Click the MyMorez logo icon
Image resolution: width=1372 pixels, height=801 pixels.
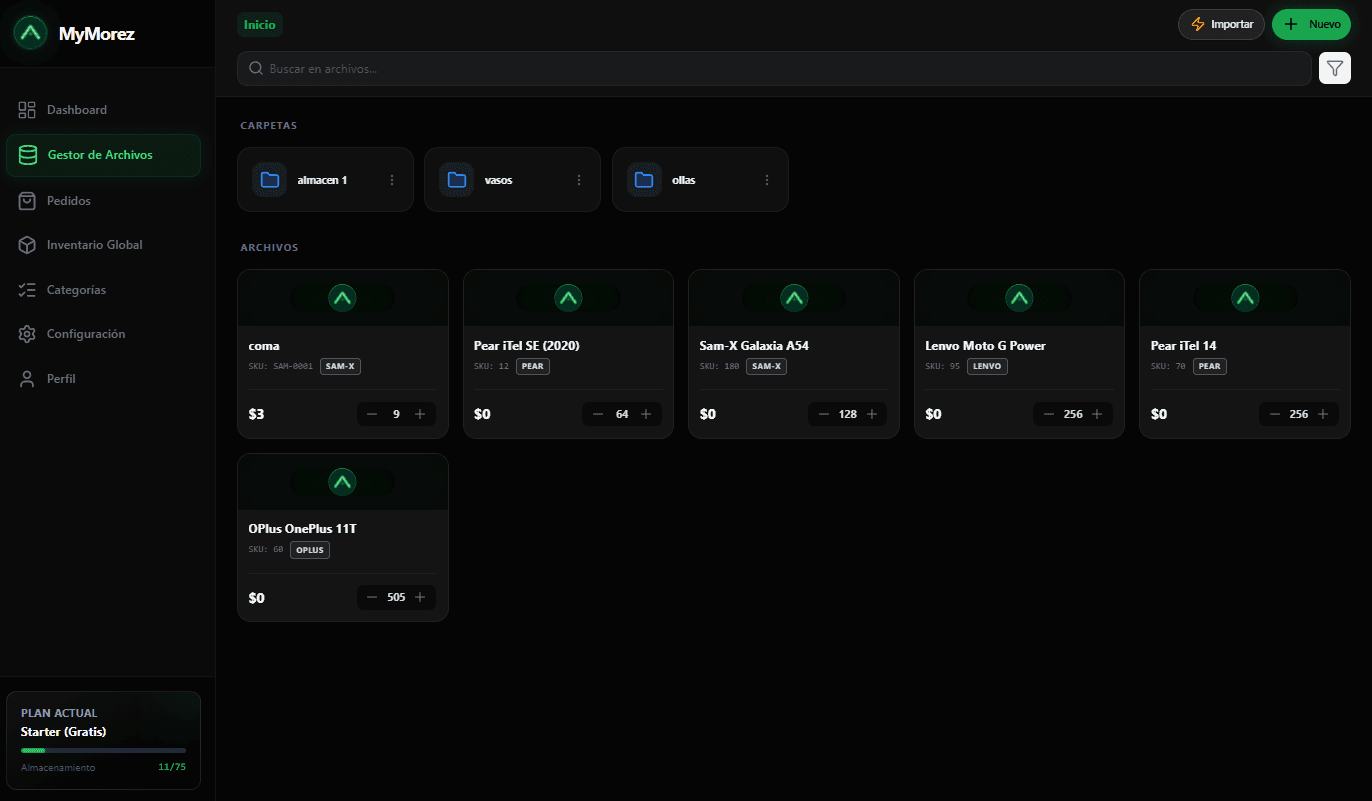pos(29,32)
